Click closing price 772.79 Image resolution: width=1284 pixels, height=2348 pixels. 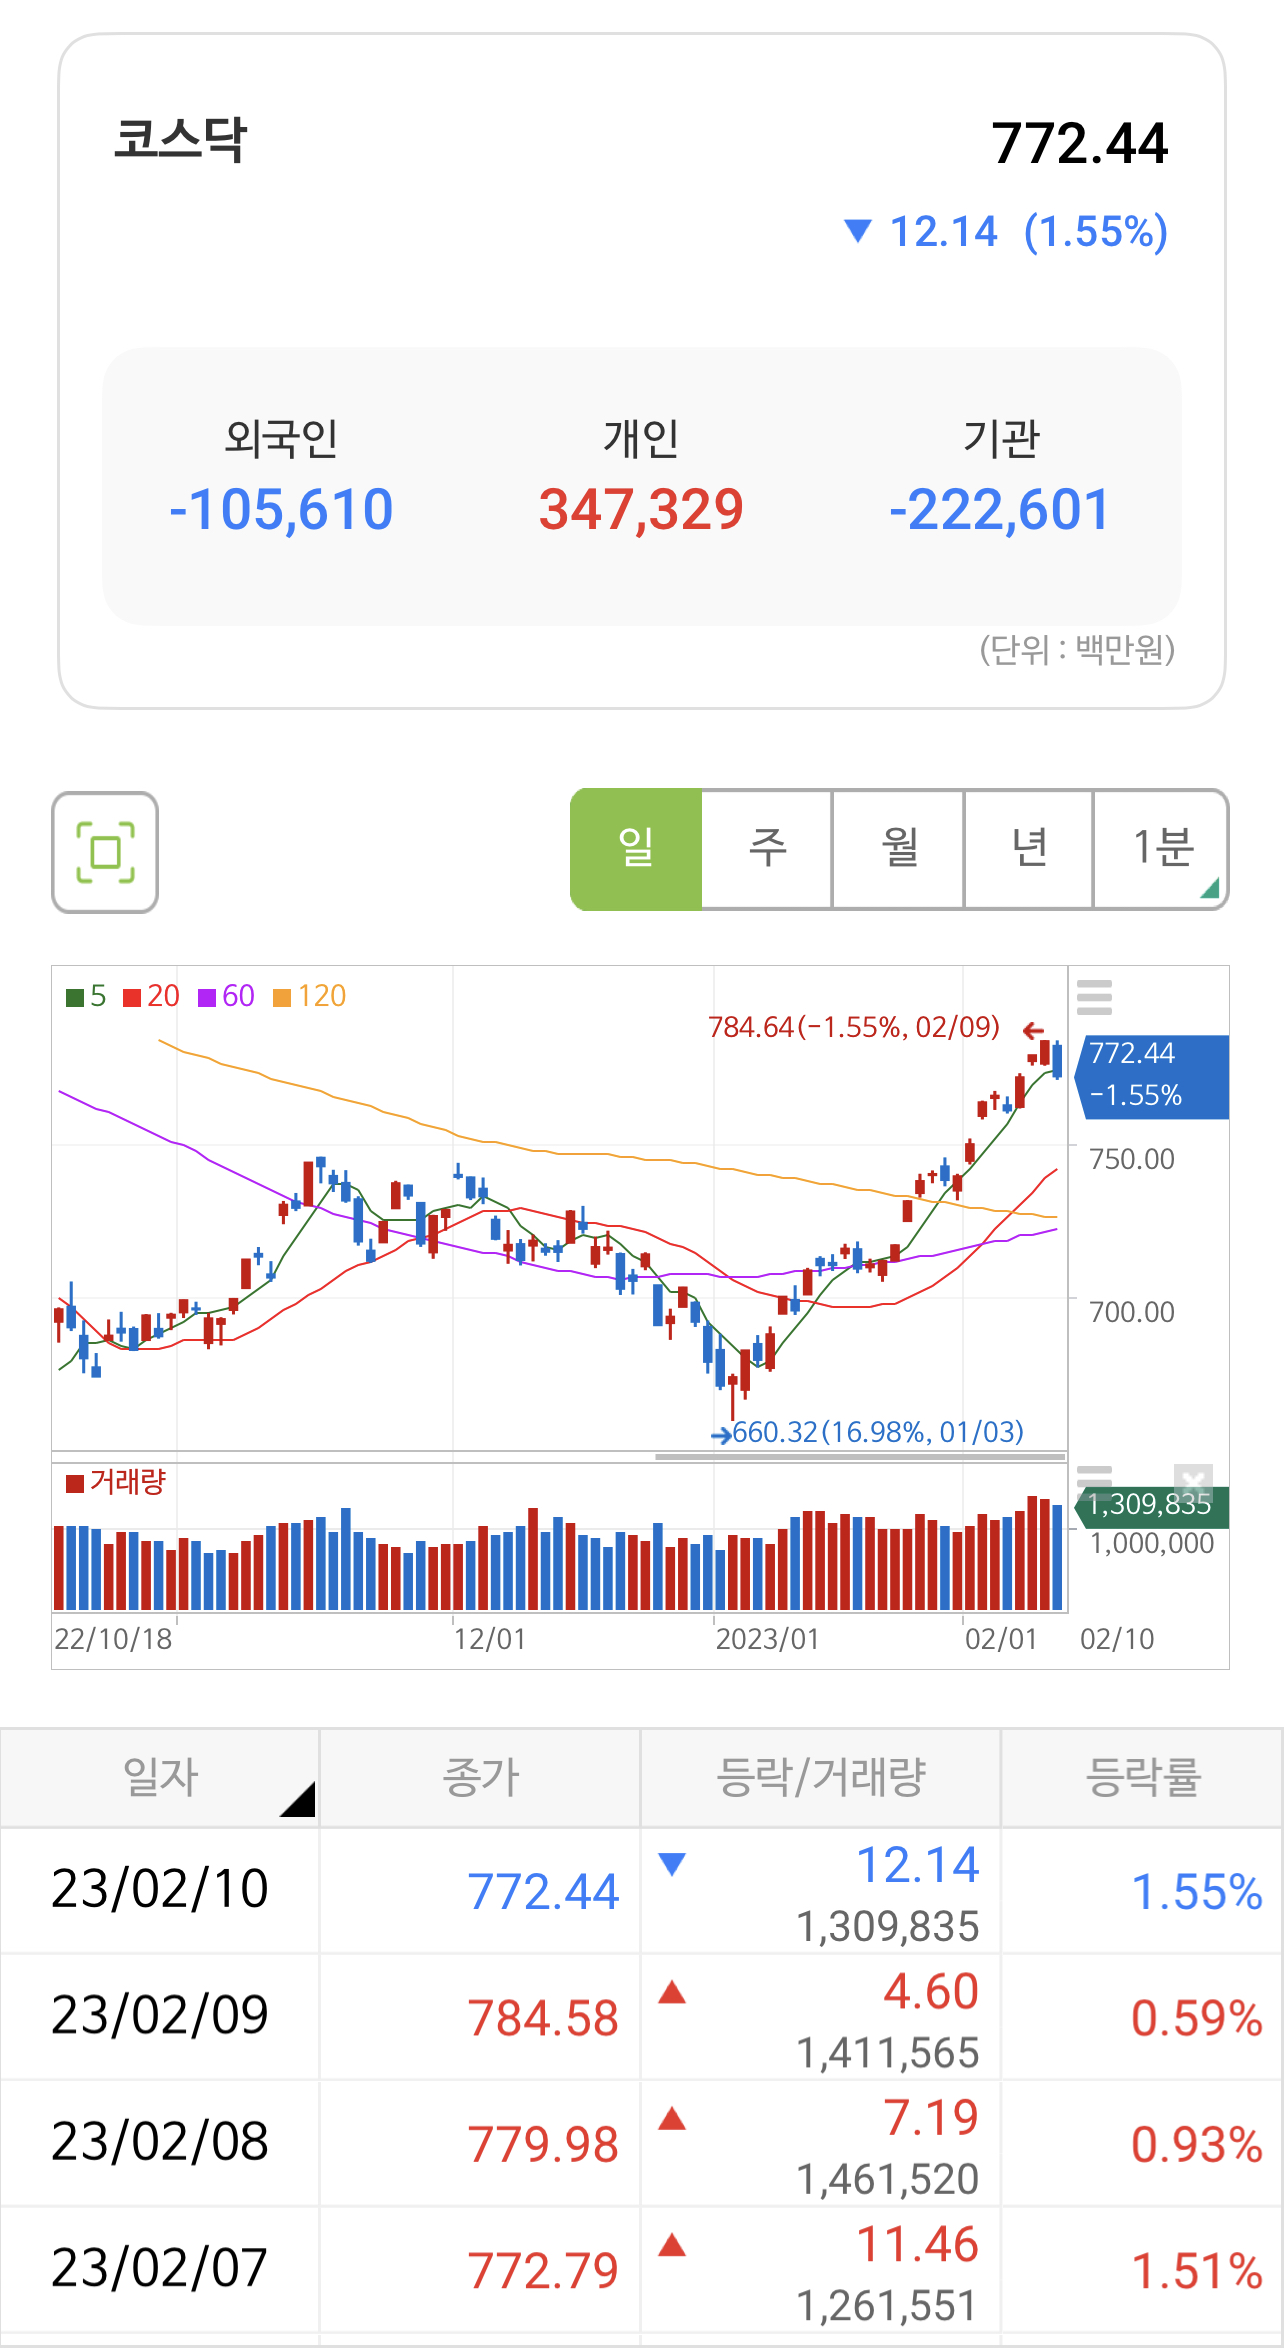[543, 2271]
